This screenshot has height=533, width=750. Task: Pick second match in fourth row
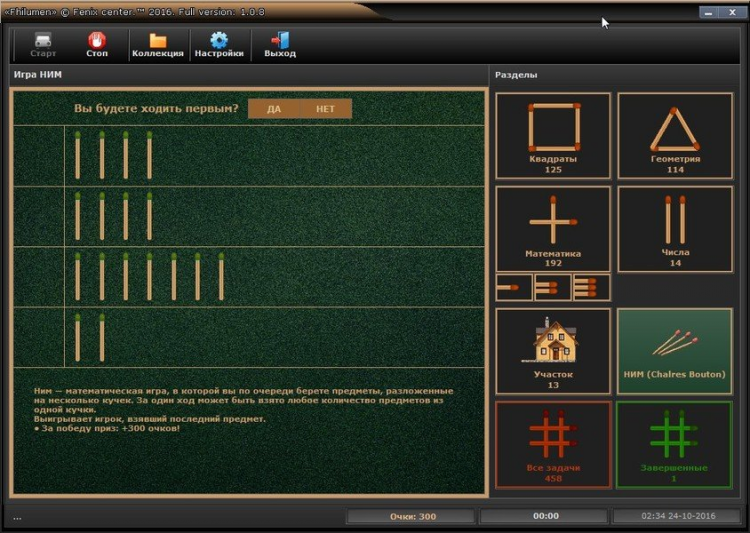[x=102, y=337]
